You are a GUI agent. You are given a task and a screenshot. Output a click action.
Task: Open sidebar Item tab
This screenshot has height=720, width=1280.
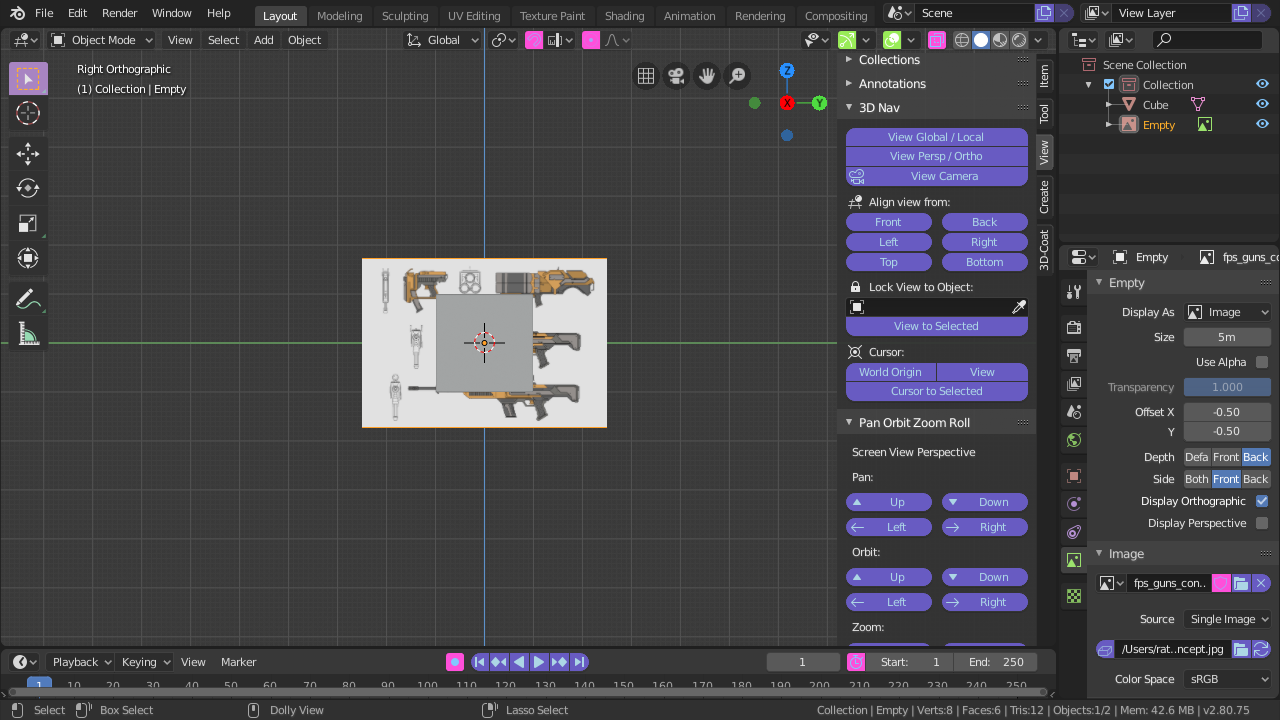(1044, 76)
